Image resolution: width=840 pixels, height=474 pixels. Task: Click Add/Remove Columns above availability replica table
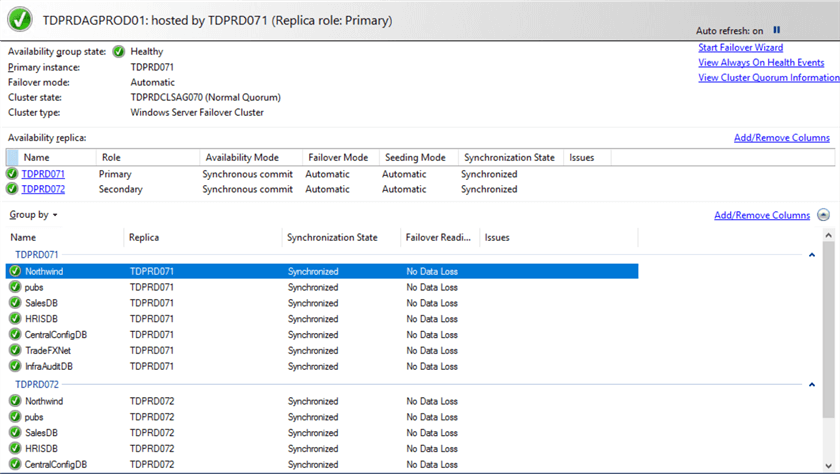(x=781, y=138)
